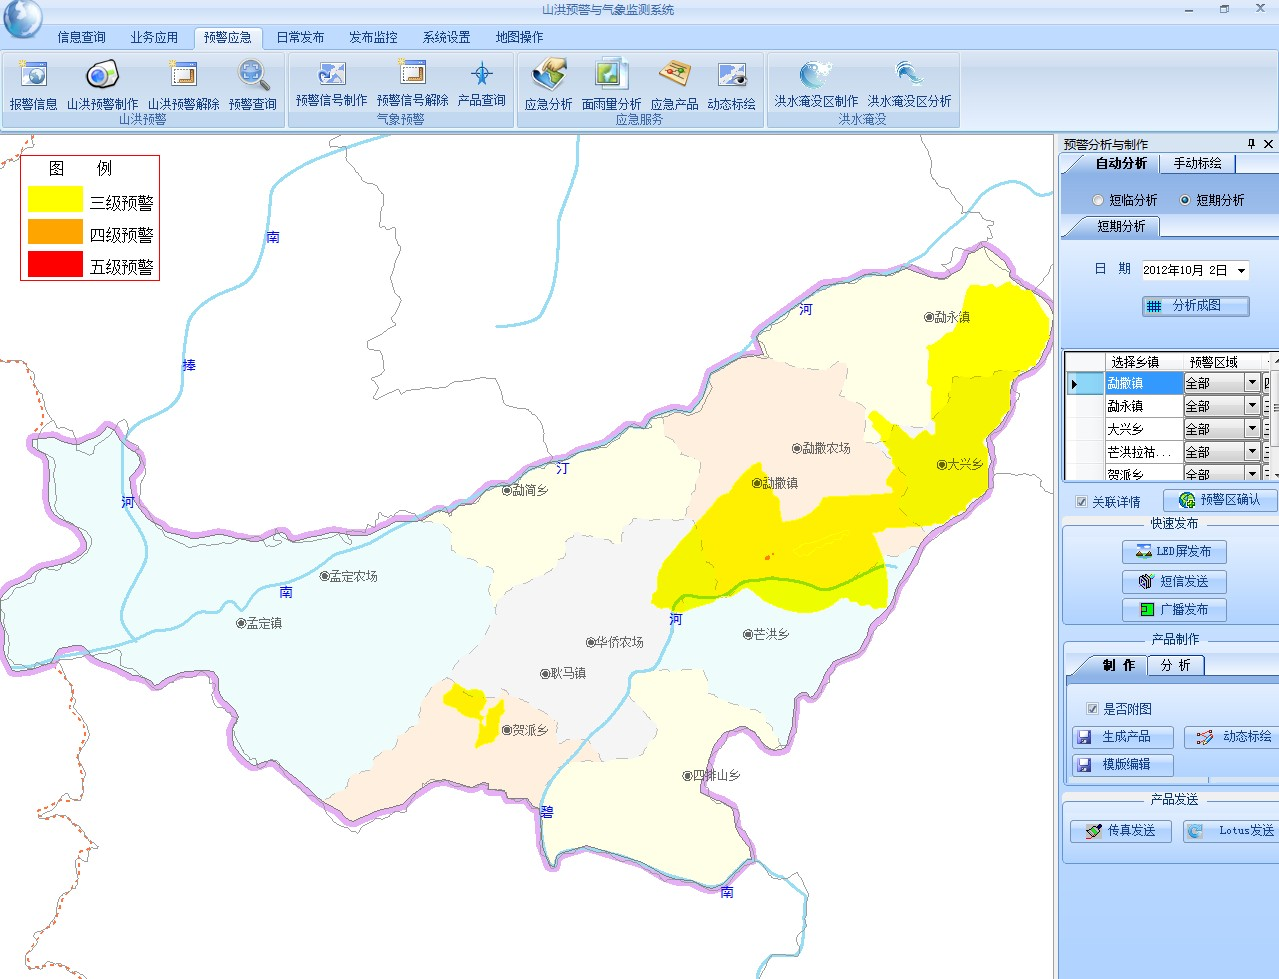Open the 动态标绘 ribbon tool

(x=731, y=77)
